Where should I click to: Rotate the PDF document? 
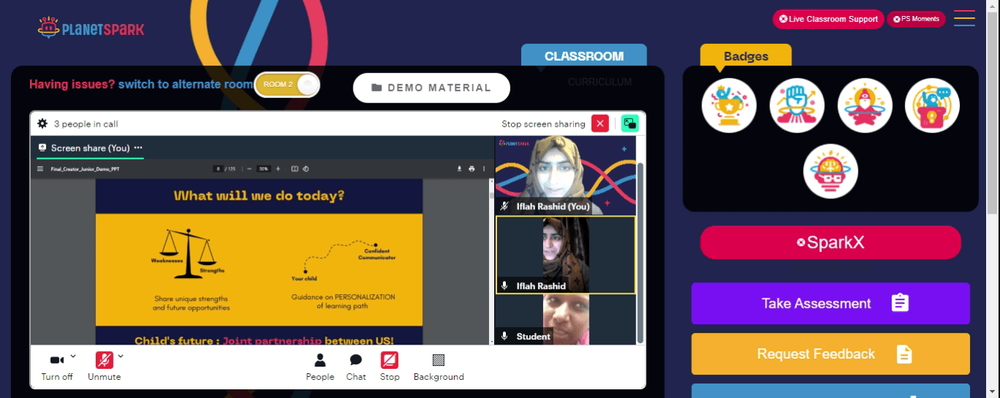(305, 169)
